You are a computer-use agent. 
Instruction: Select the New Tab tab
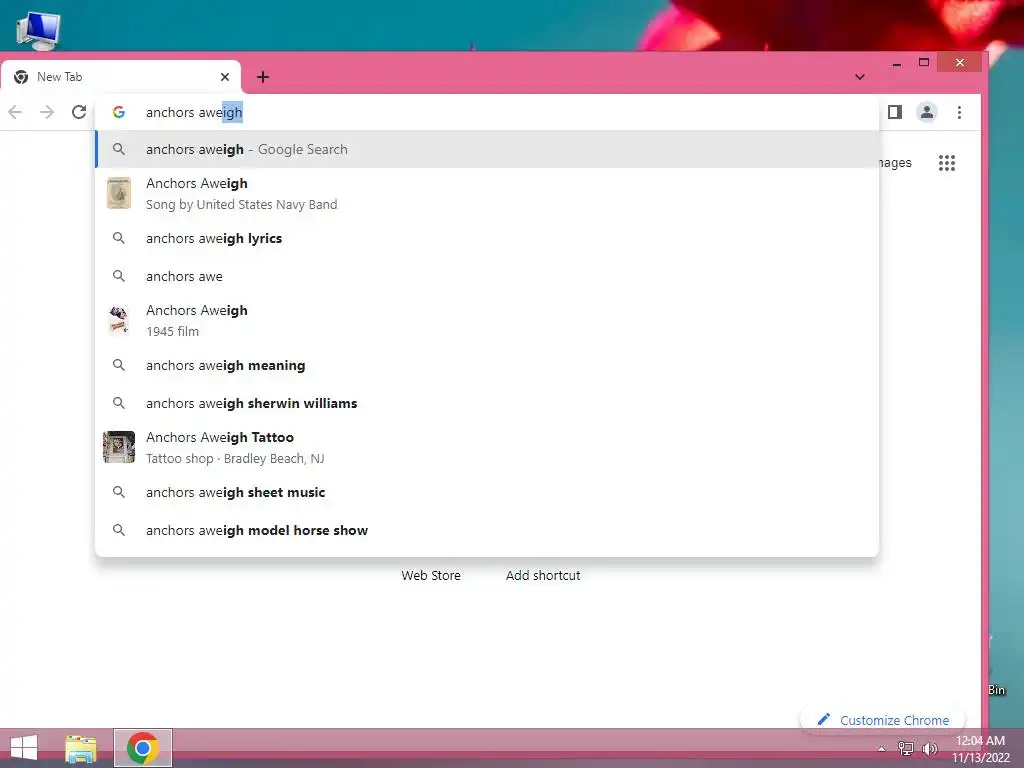121,77
